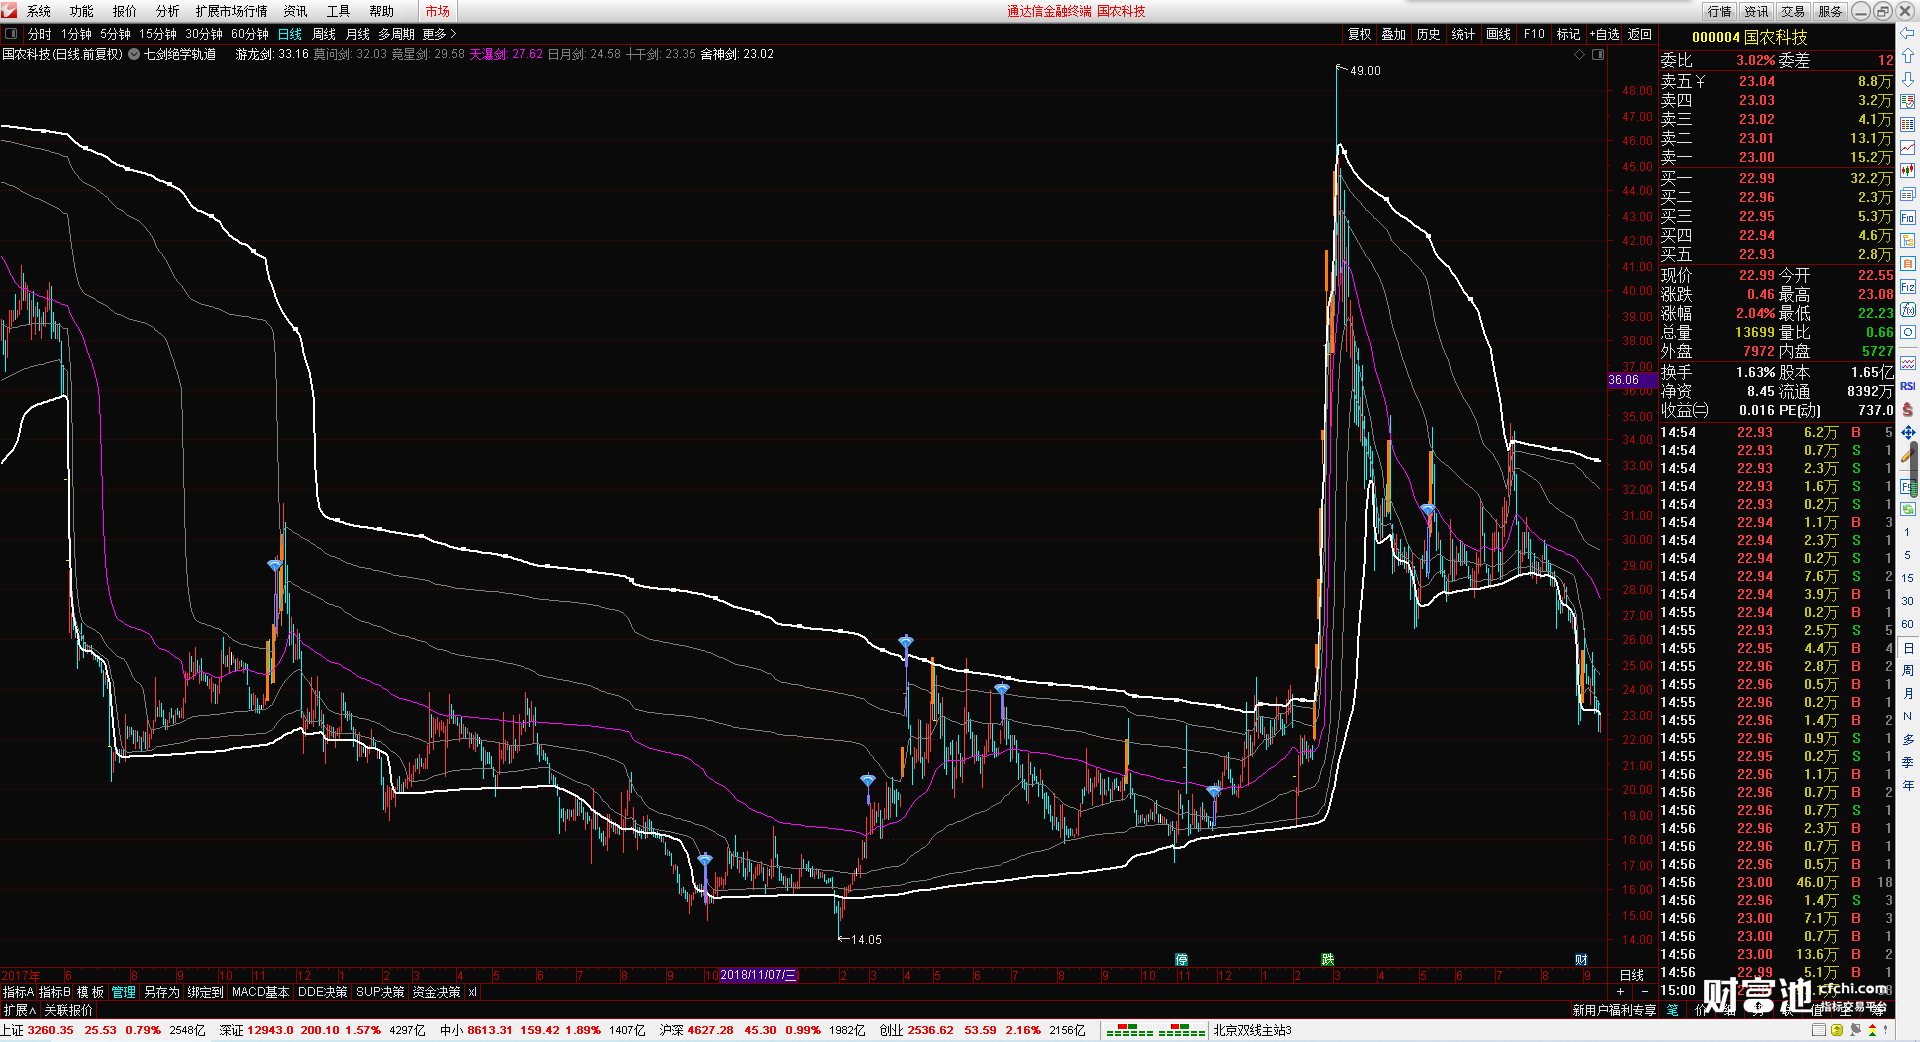Click the + zoom-in button below price axis
Viewport: 1920px width, 1042px height.
(1621, 991)
